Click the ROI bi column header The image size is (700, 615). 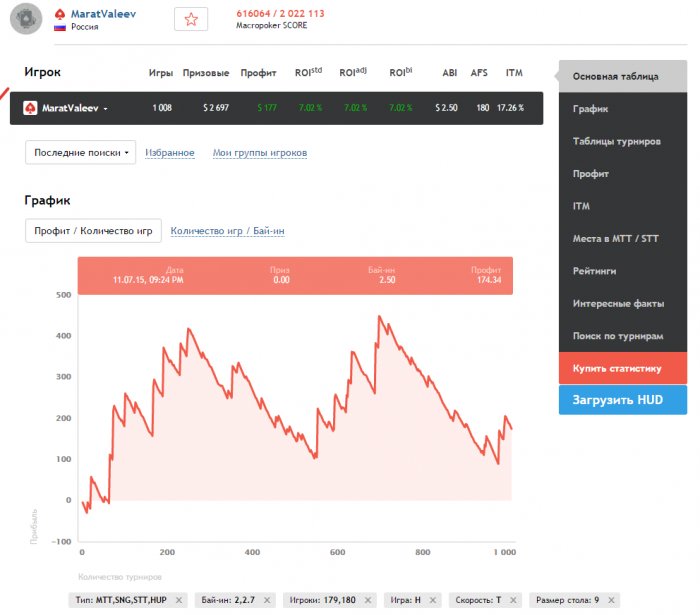click(401, 72)
